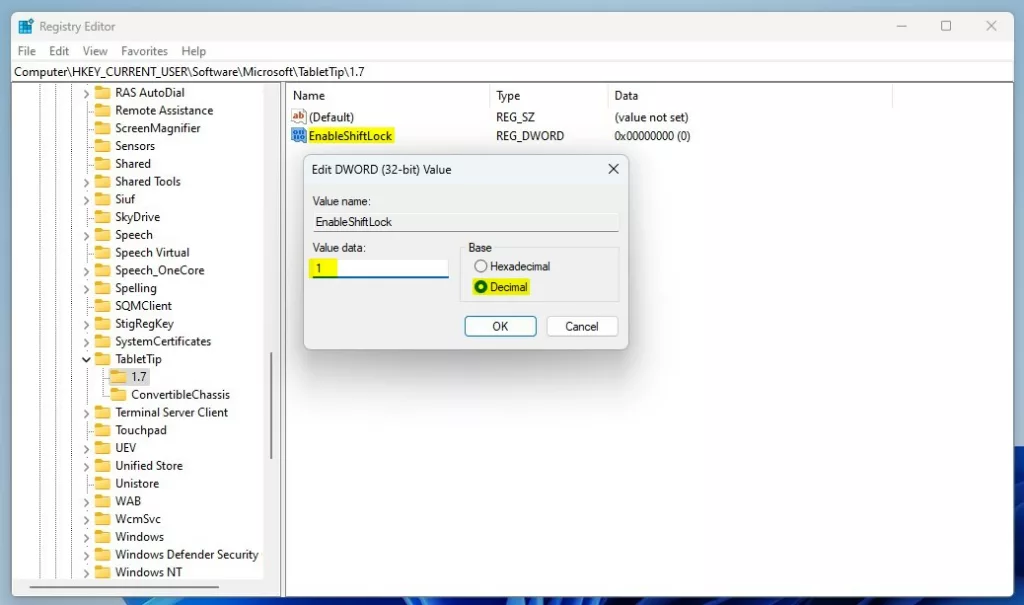Select the Windows NT key
Viewport: 1024px width, 605px height.
pyautogui.click(x=149, y=572)
